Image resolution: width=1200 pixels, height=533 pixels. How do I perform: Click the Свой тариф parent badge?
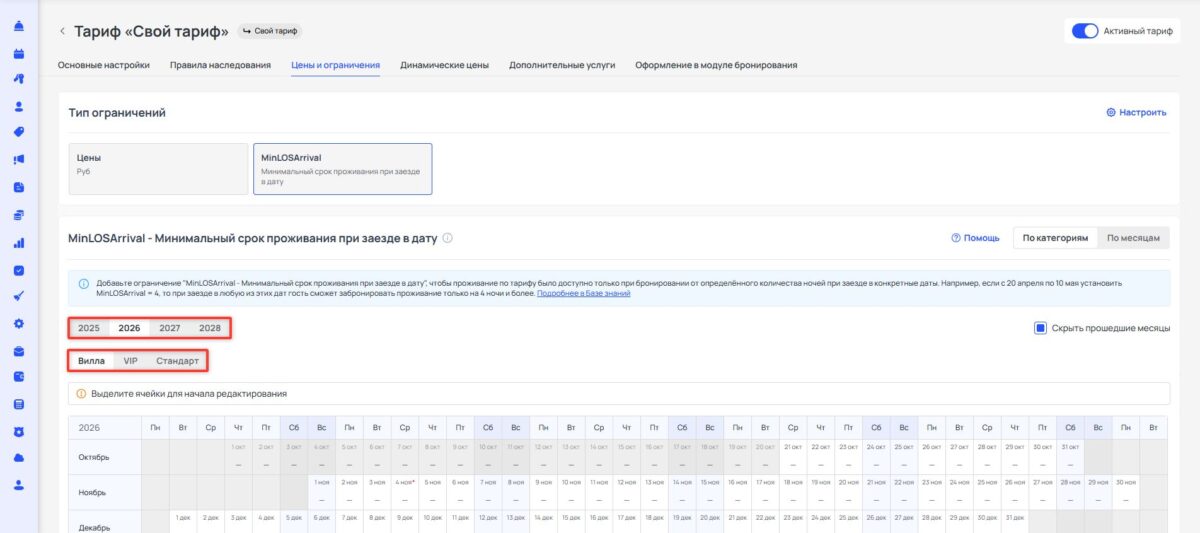270,32
